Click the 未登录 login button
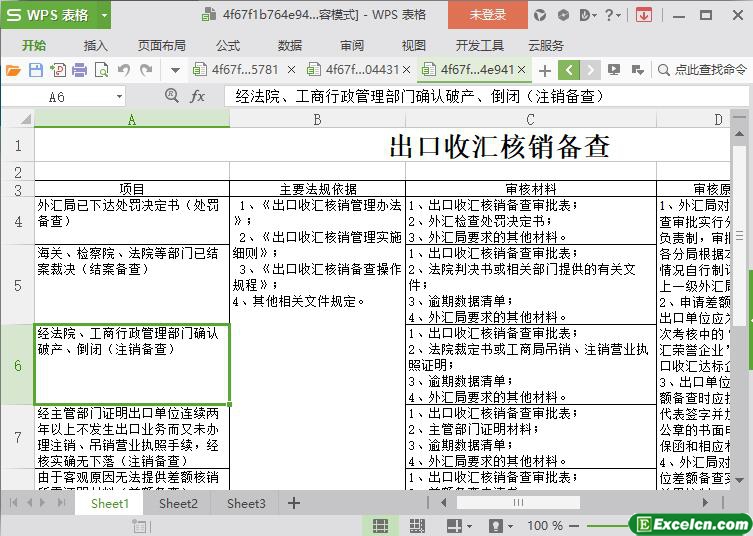The image size is (753, 536). coord(488,15)
